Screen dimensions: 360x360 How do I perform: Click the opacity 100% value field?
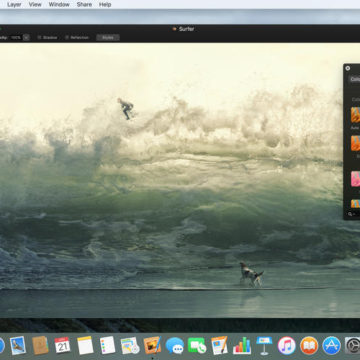pos(16,37)
